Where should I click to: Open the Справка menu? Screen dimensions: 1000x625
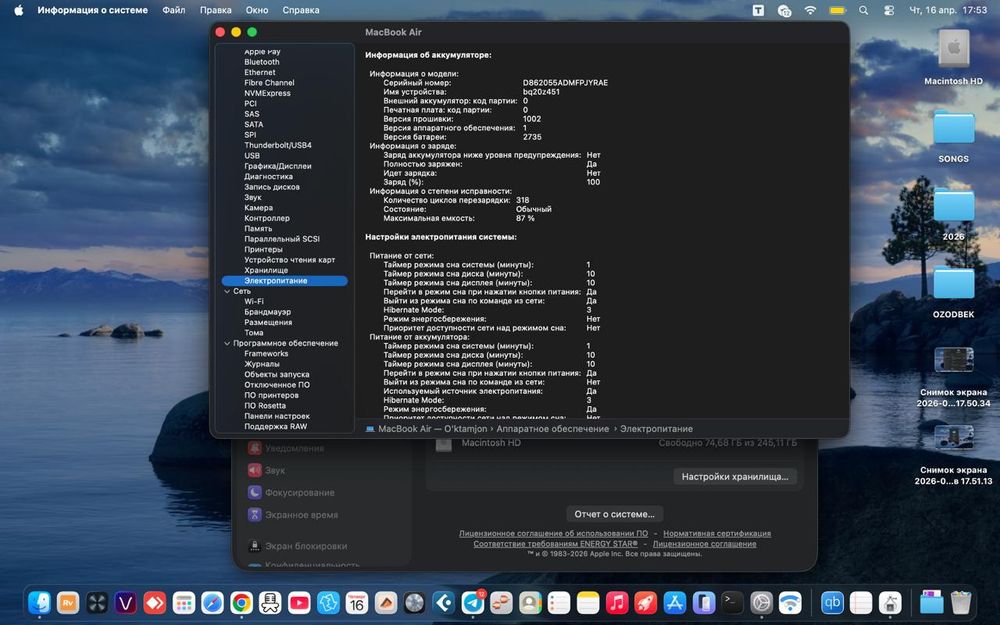301,10
